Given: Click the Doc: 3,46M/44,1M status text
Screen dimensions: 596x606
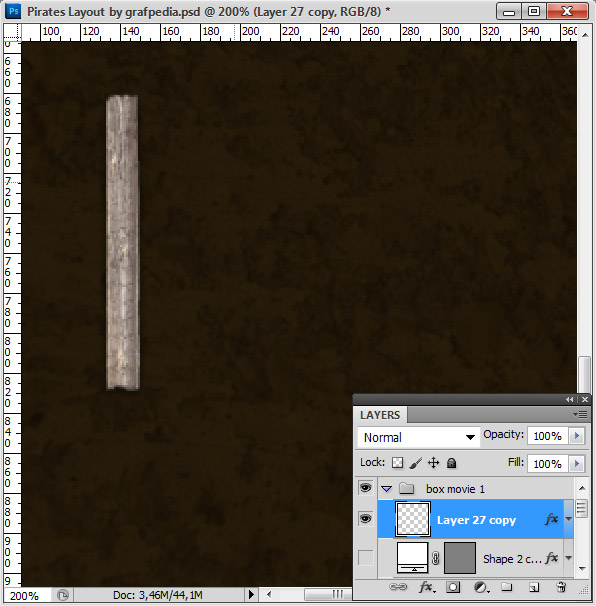Looking at the screenshot, I should (x=158, y=595).
